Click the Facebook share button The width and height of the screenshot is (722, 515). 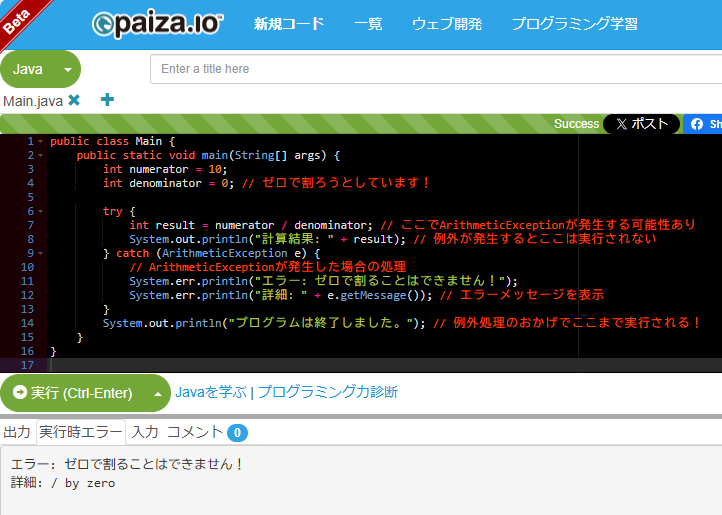pyautogui.click(x=703, y=124)
